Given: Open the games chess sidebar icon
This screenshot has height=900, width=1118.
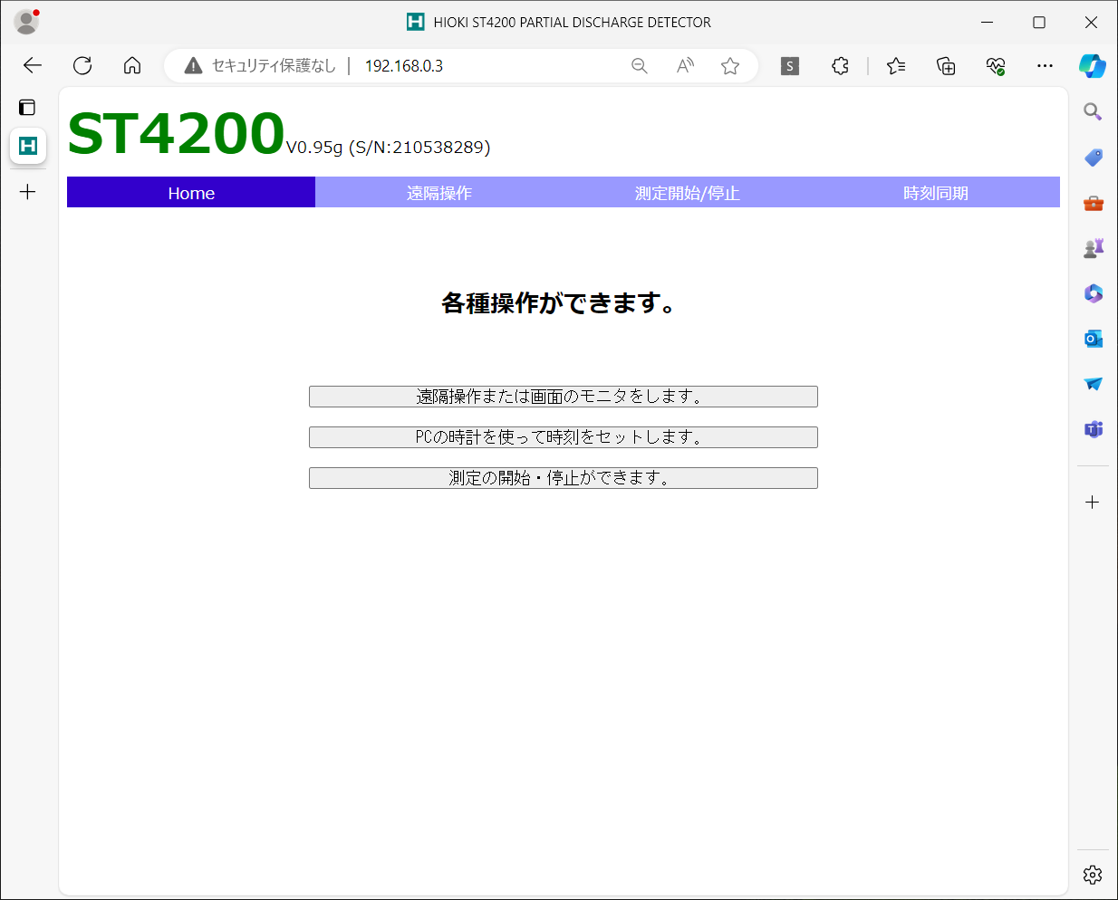Looking at the screenshot, I should click(1093, 248).
